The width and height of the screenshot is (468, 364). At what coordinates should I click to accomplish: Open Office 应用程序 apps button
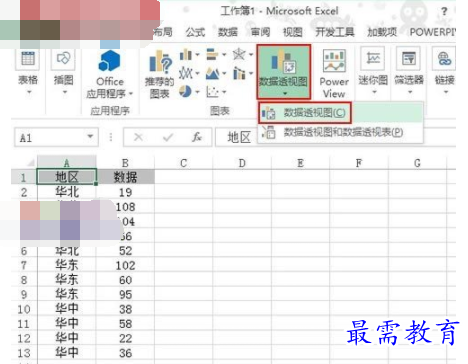pyautogui.click(x=109, y=73)
